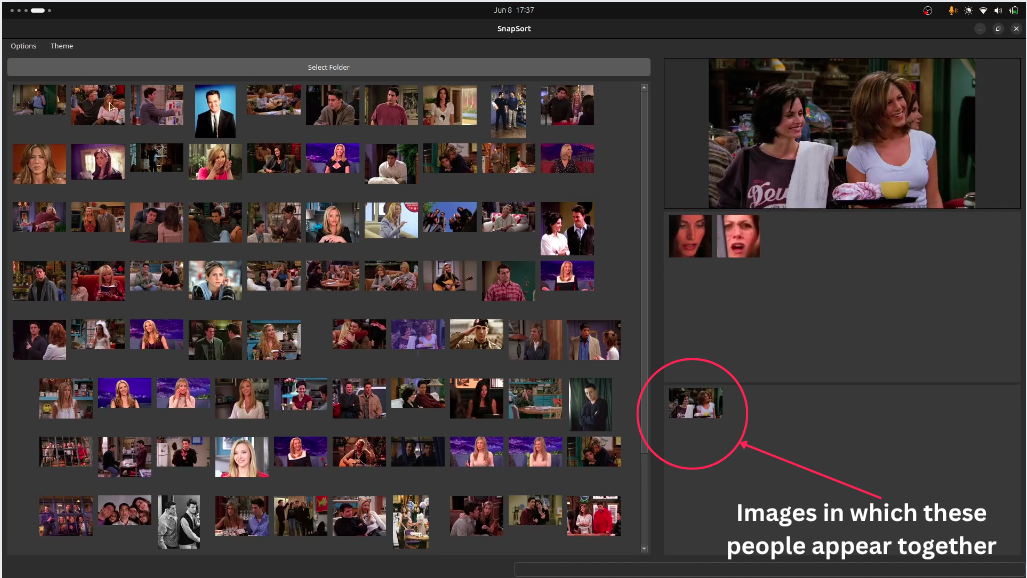Open the activities workspace indicator in the top bar
Screen dimensions: 1027x578
tap(31, 10)
